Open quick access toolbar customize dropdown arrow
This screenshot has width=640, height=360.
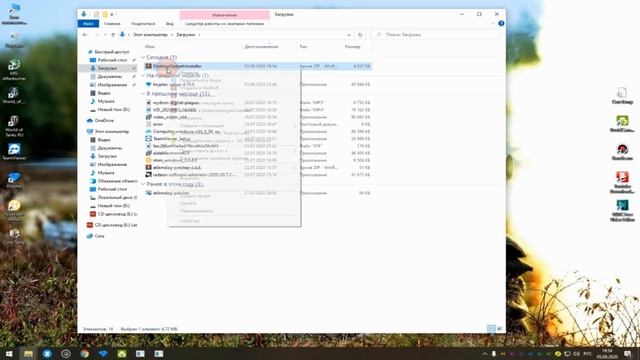(x=112, y=14)
